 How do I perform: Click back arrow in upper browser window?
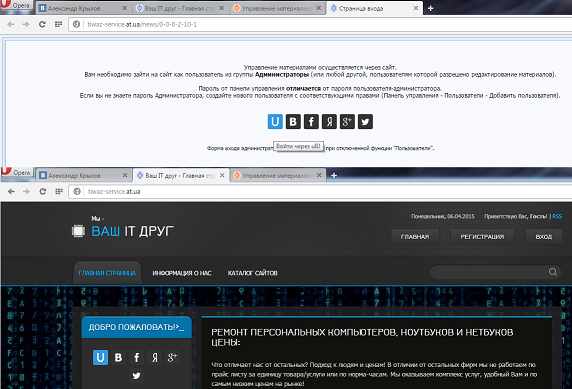[x=11, y=24]
